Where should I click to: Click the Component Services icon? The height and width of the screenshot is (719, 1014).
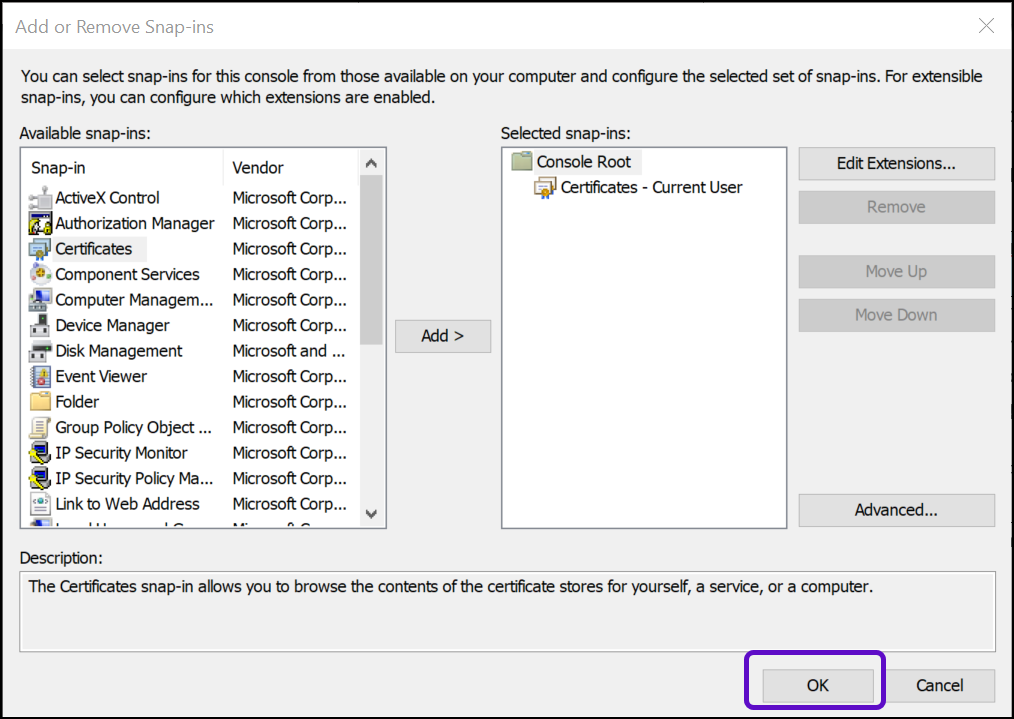pyautogui.click(x=40, y=275)
